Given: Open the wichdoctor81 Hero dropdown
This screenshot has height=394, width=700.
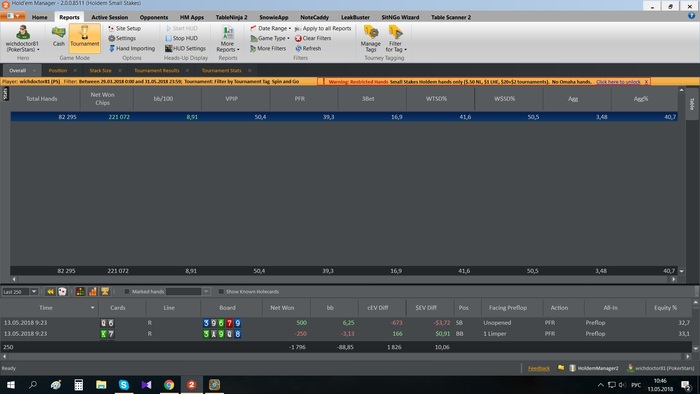Looking at the screenshot, I should pyautogui.click(x=22, y=38).
